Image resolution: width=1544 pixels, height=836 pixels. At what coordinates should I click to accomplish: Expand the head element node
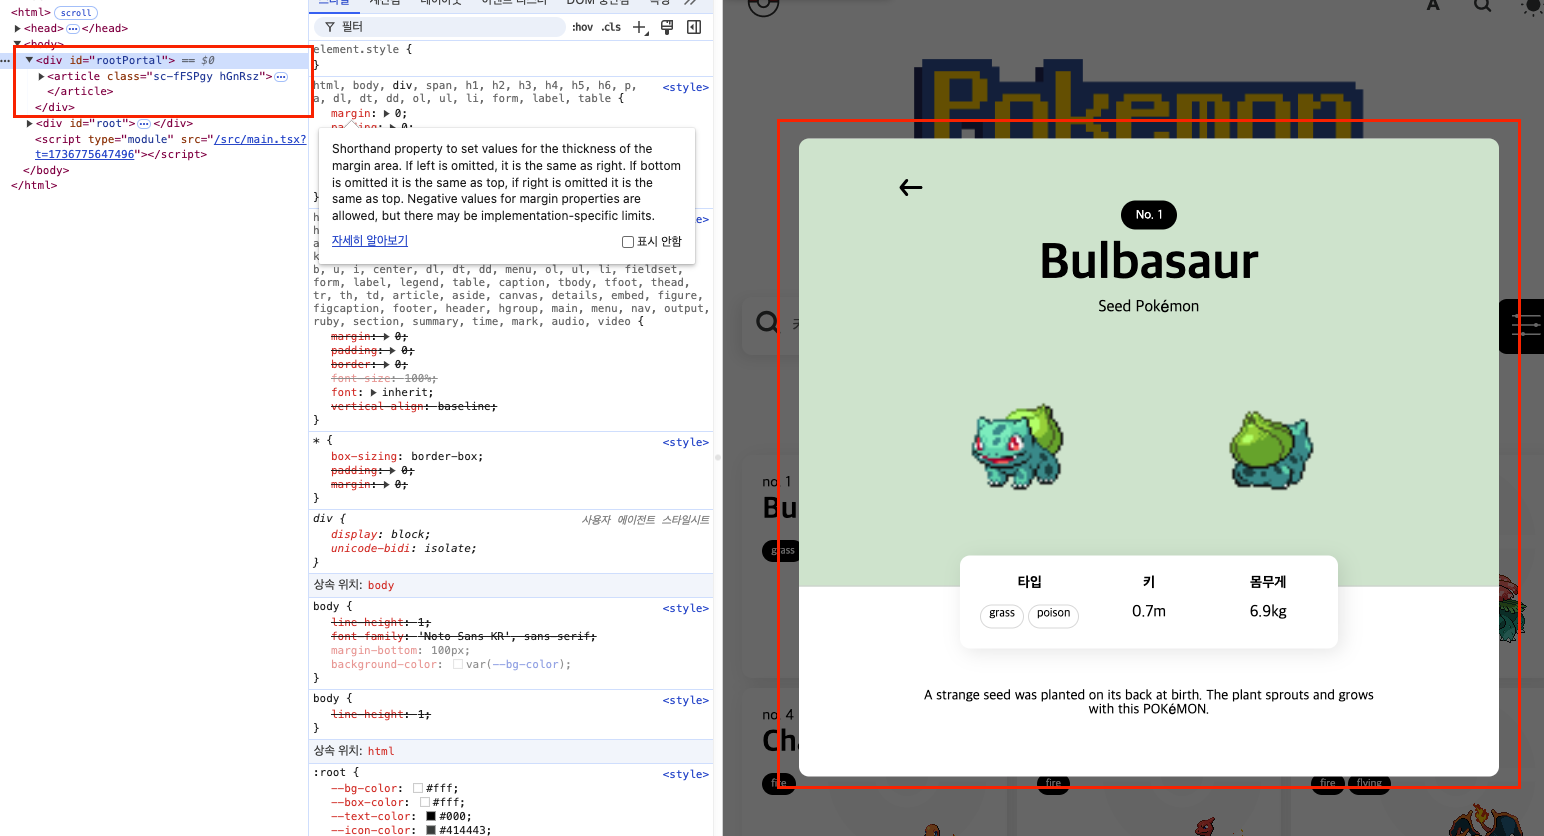click(18, 29)
